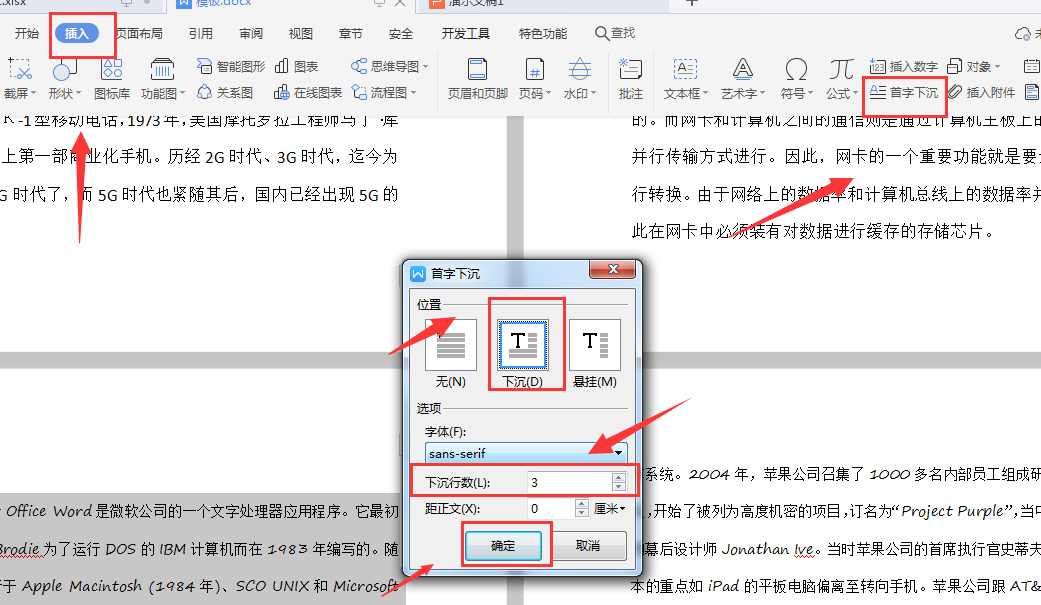Switch to the 安全 tab
Screen dimensions: 1041x605
tap(401, 33)
